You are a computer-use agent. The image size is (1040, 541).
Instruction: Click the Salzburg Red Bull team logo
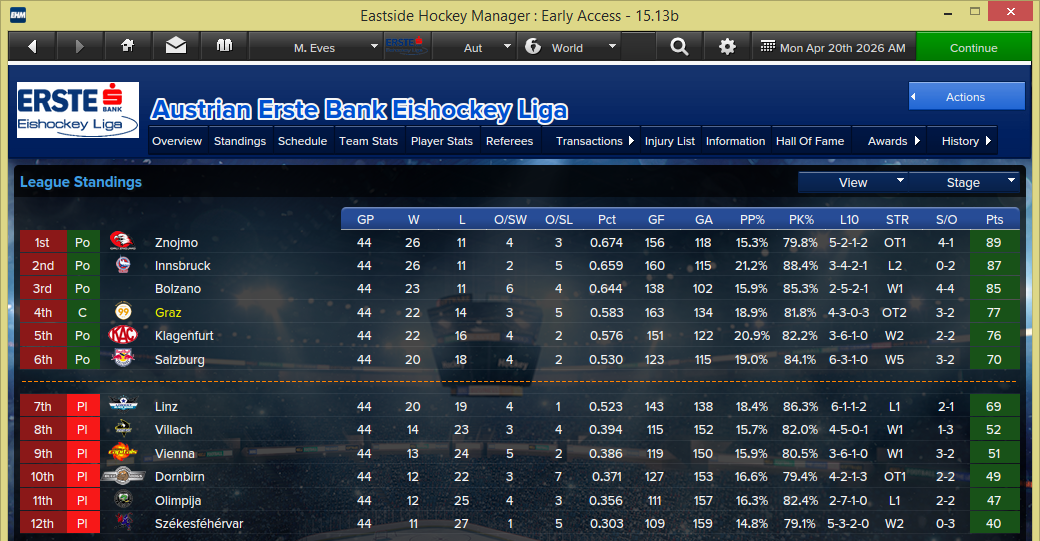click(123, 359)
